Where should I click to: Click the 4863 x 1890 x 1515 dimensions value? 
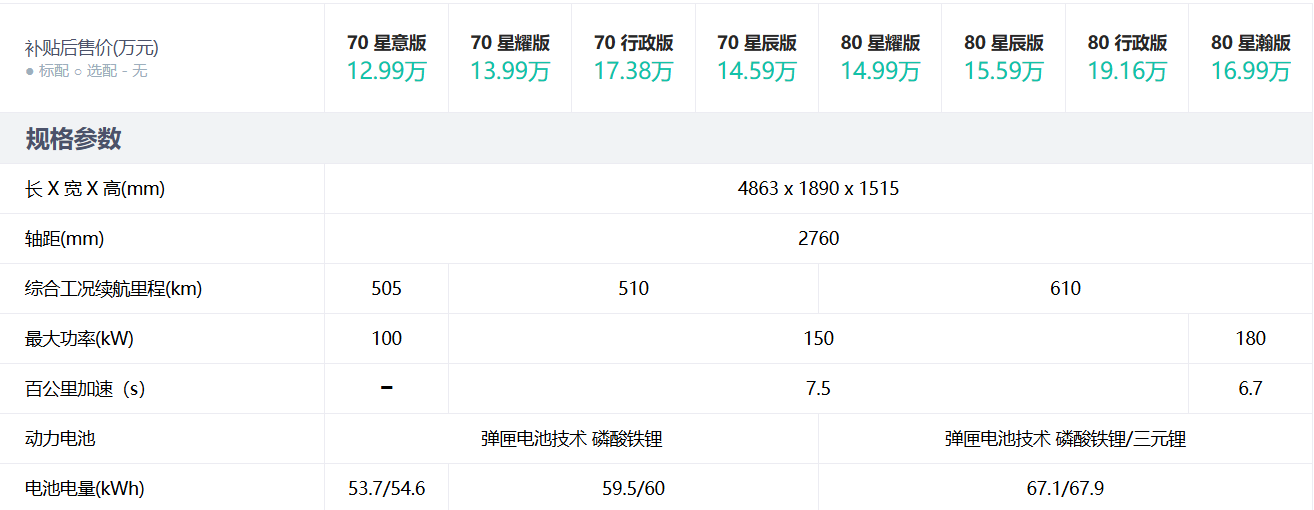pyautogui.click(x=818, y=188)
